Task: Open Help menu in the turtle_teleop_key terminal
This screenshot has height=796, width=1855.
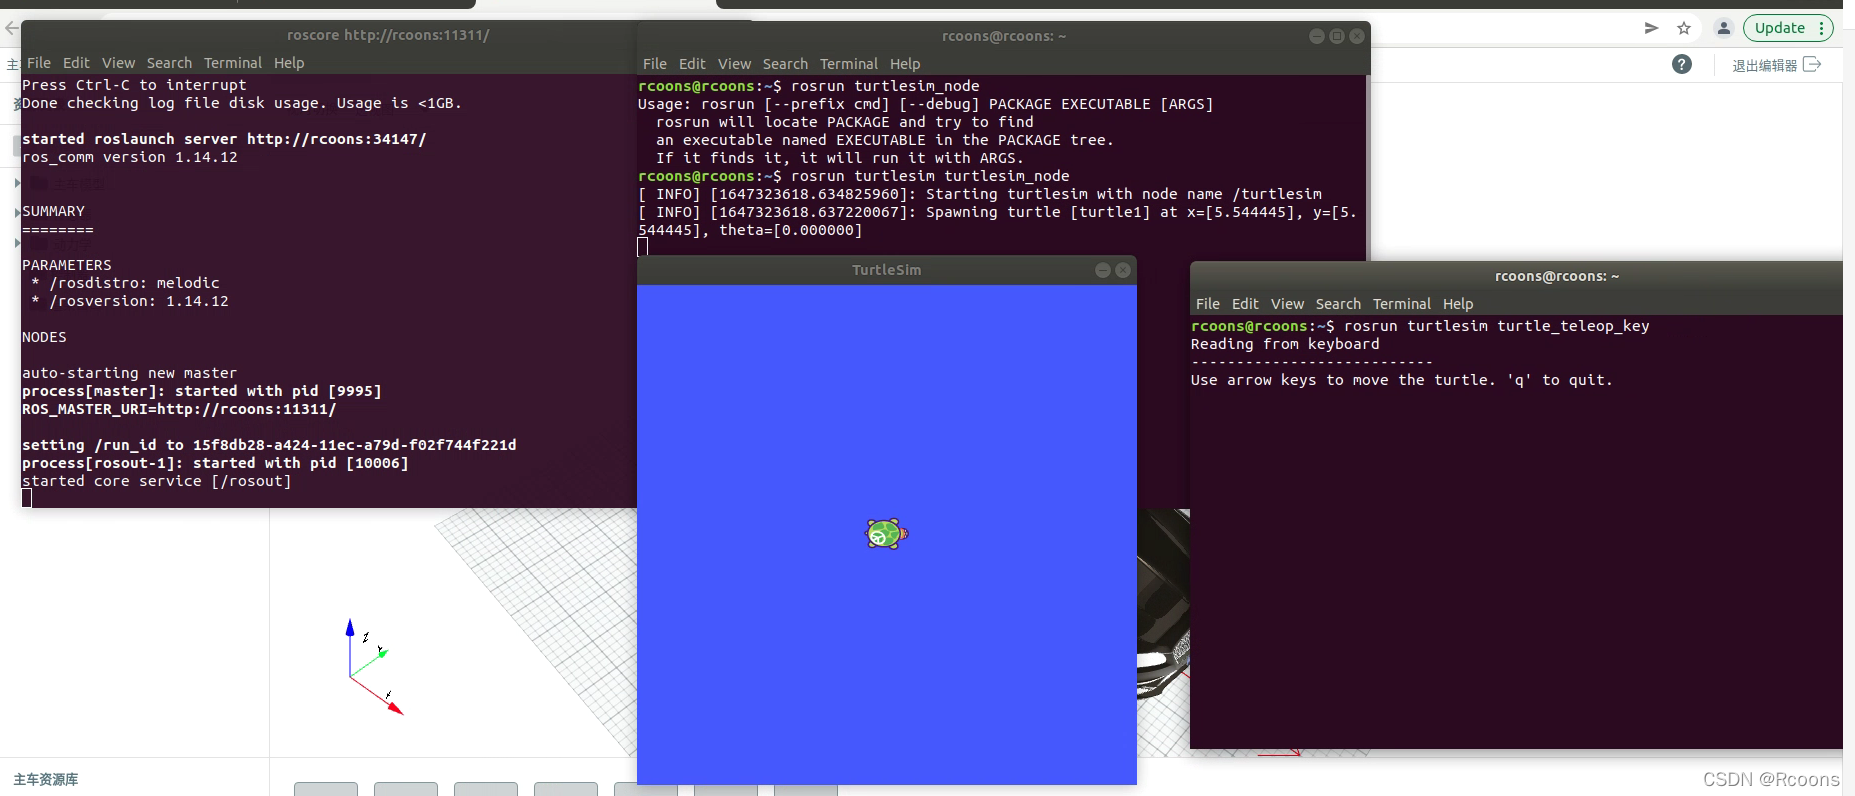Action: 1458,304
